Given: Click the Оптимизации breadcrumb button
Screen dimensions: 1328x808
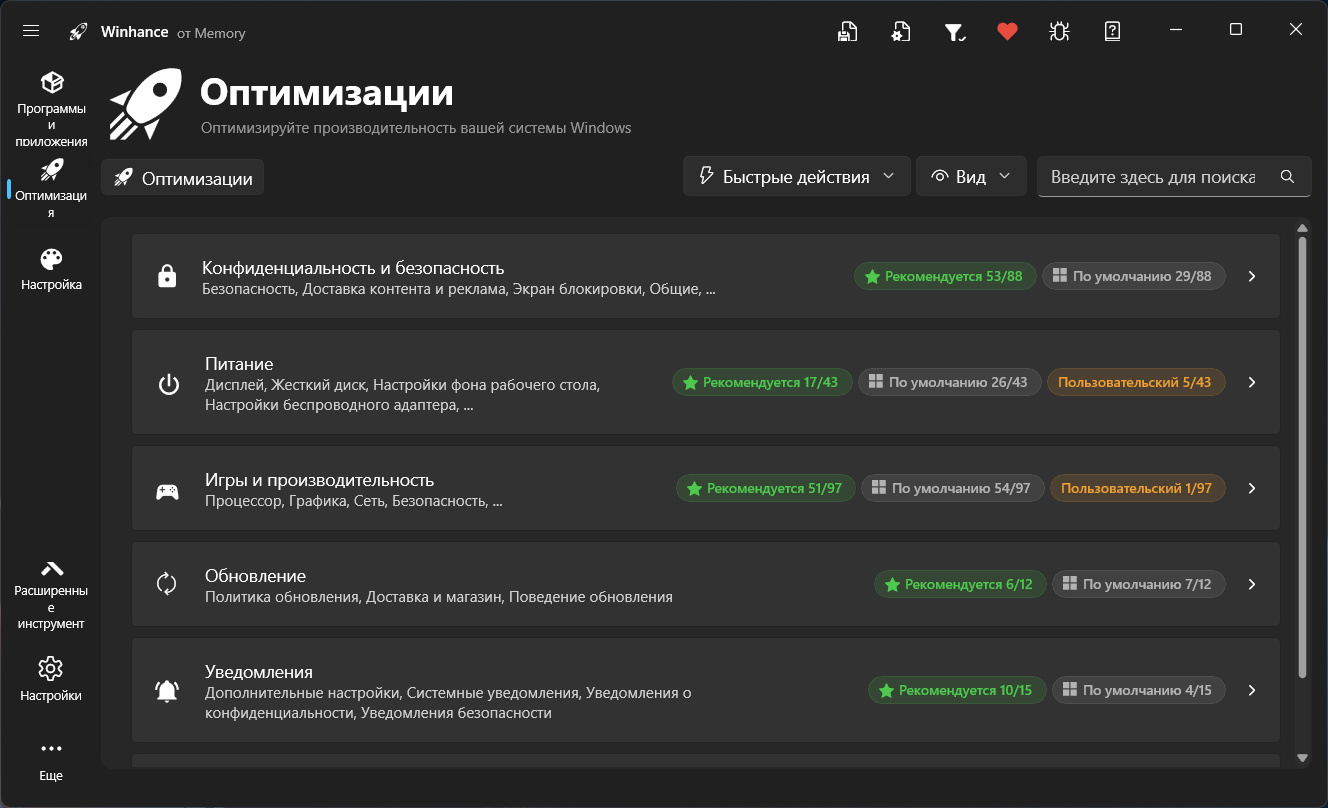Looking at the screenshot, I should [x=182, y=178].
